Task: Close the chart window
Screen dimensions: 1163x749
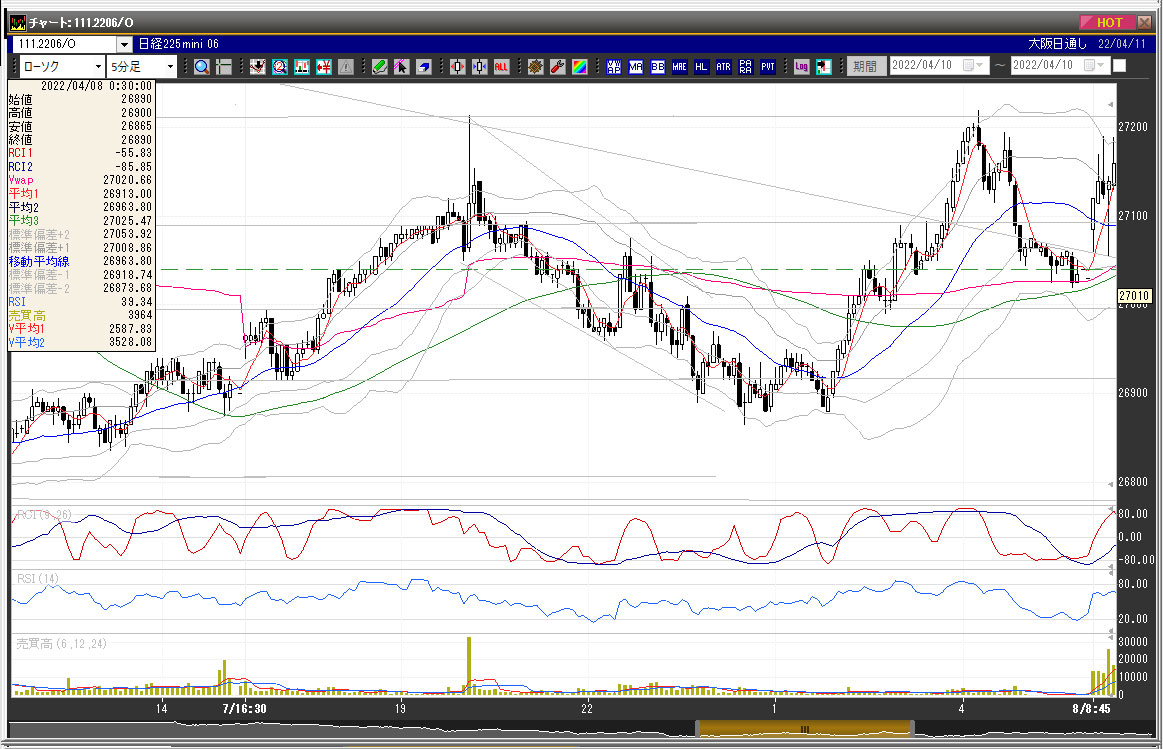Action: pyautogui.click(x=1143, y=22)
